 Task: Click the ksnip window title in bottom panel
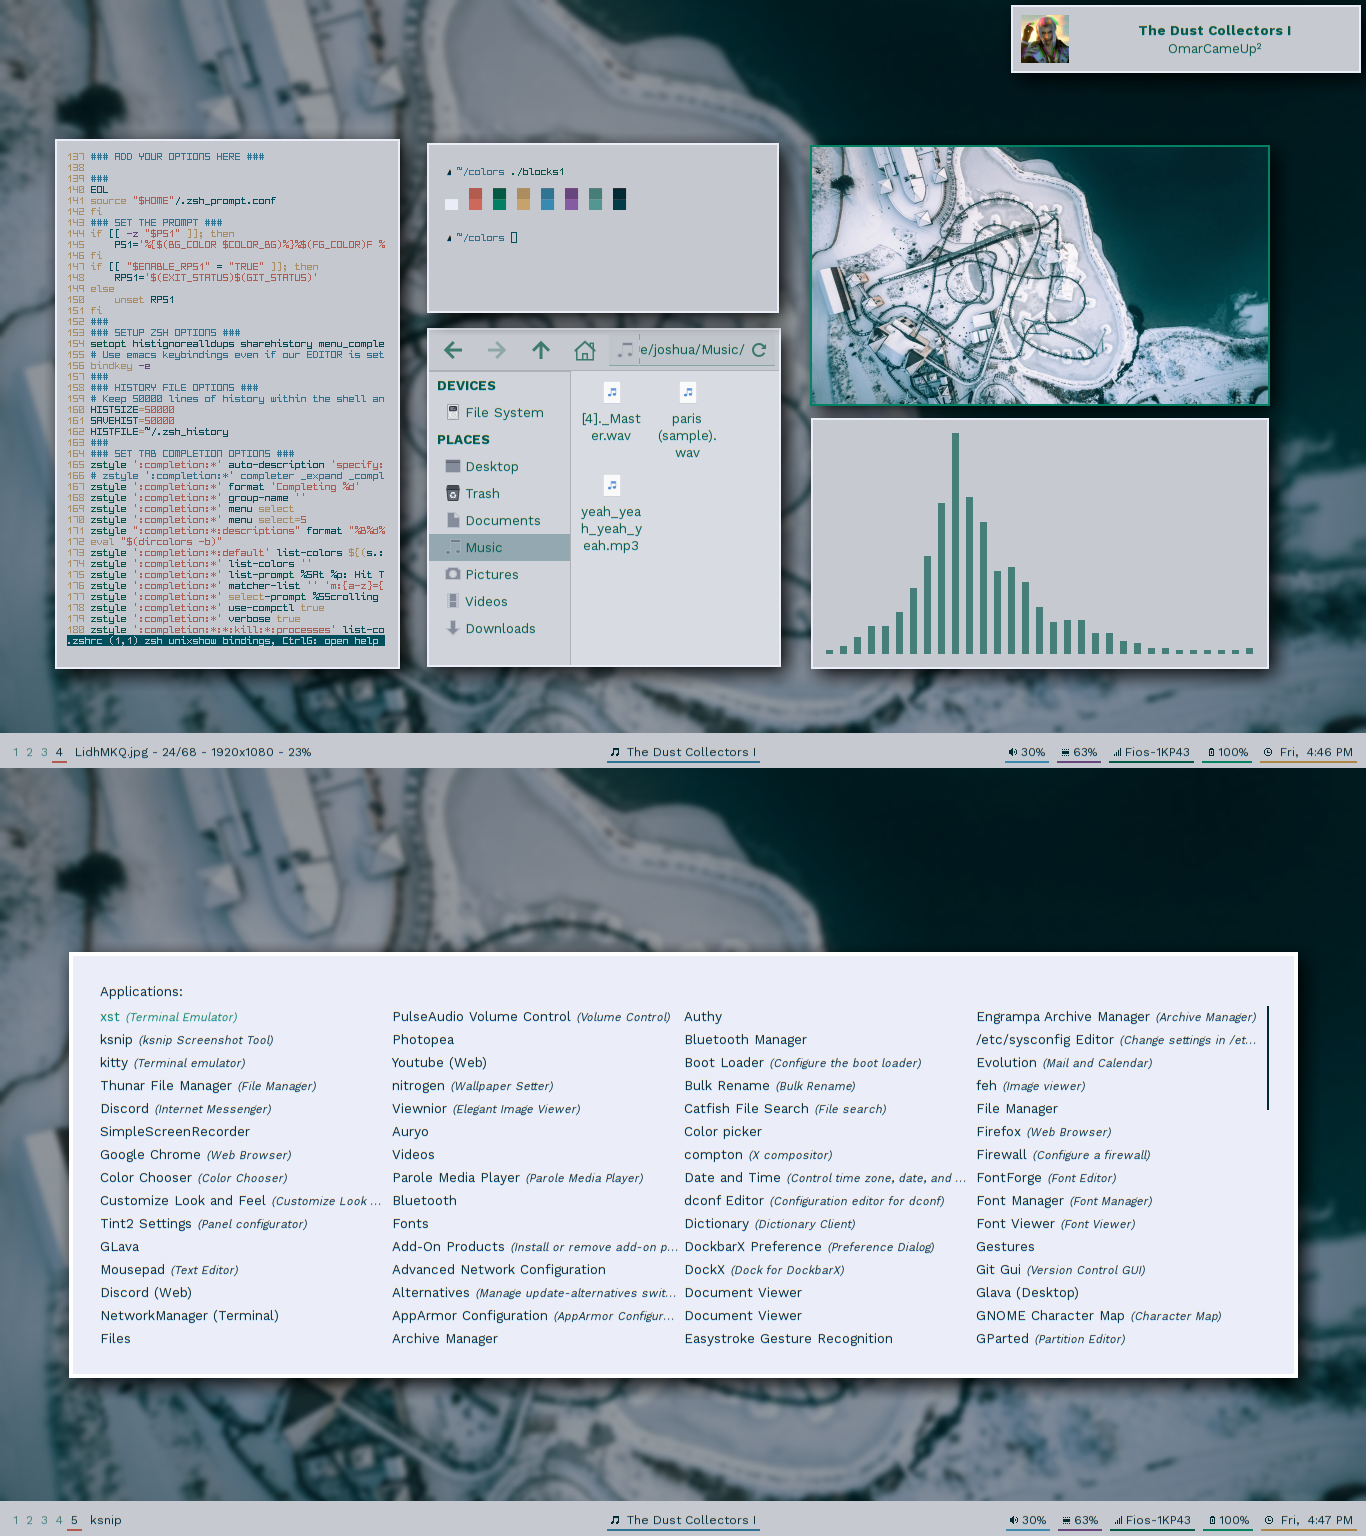(105, 1520)
